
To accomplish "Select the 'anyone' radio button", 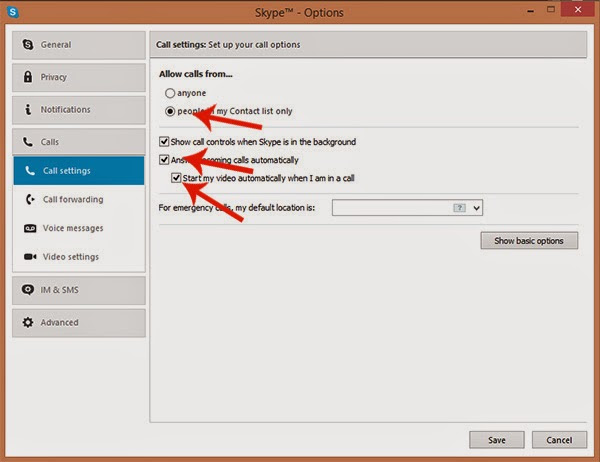I will pos(170,93).
